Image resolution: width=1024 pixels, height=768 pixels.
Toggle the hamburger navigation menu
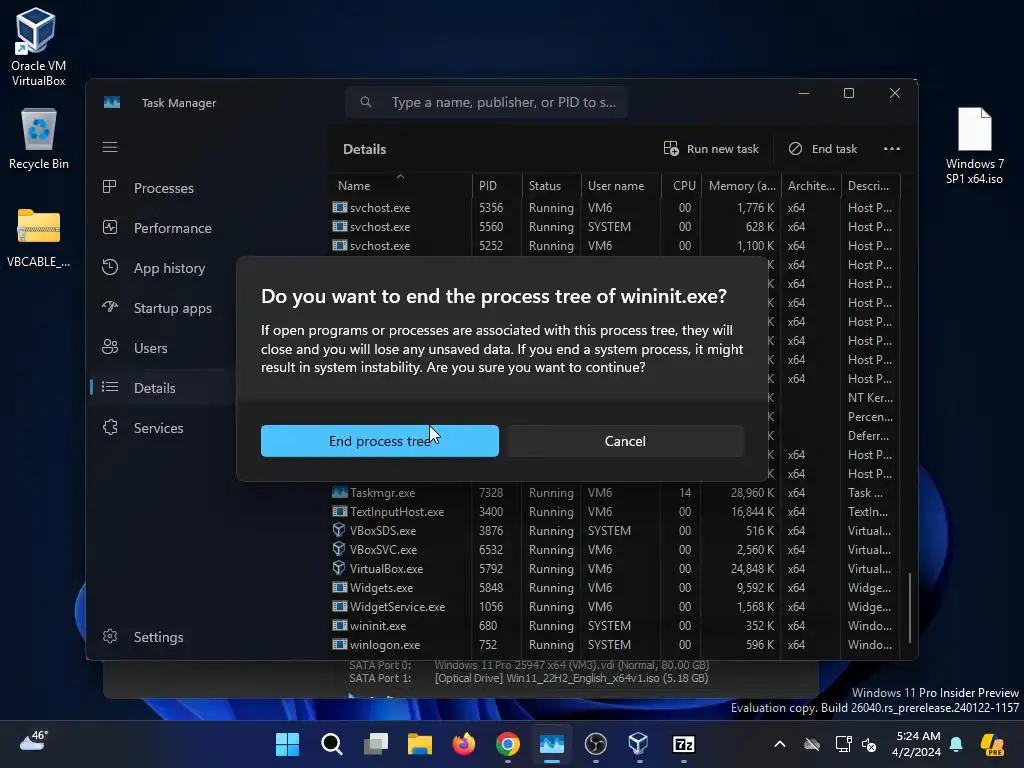click(110, 147)
